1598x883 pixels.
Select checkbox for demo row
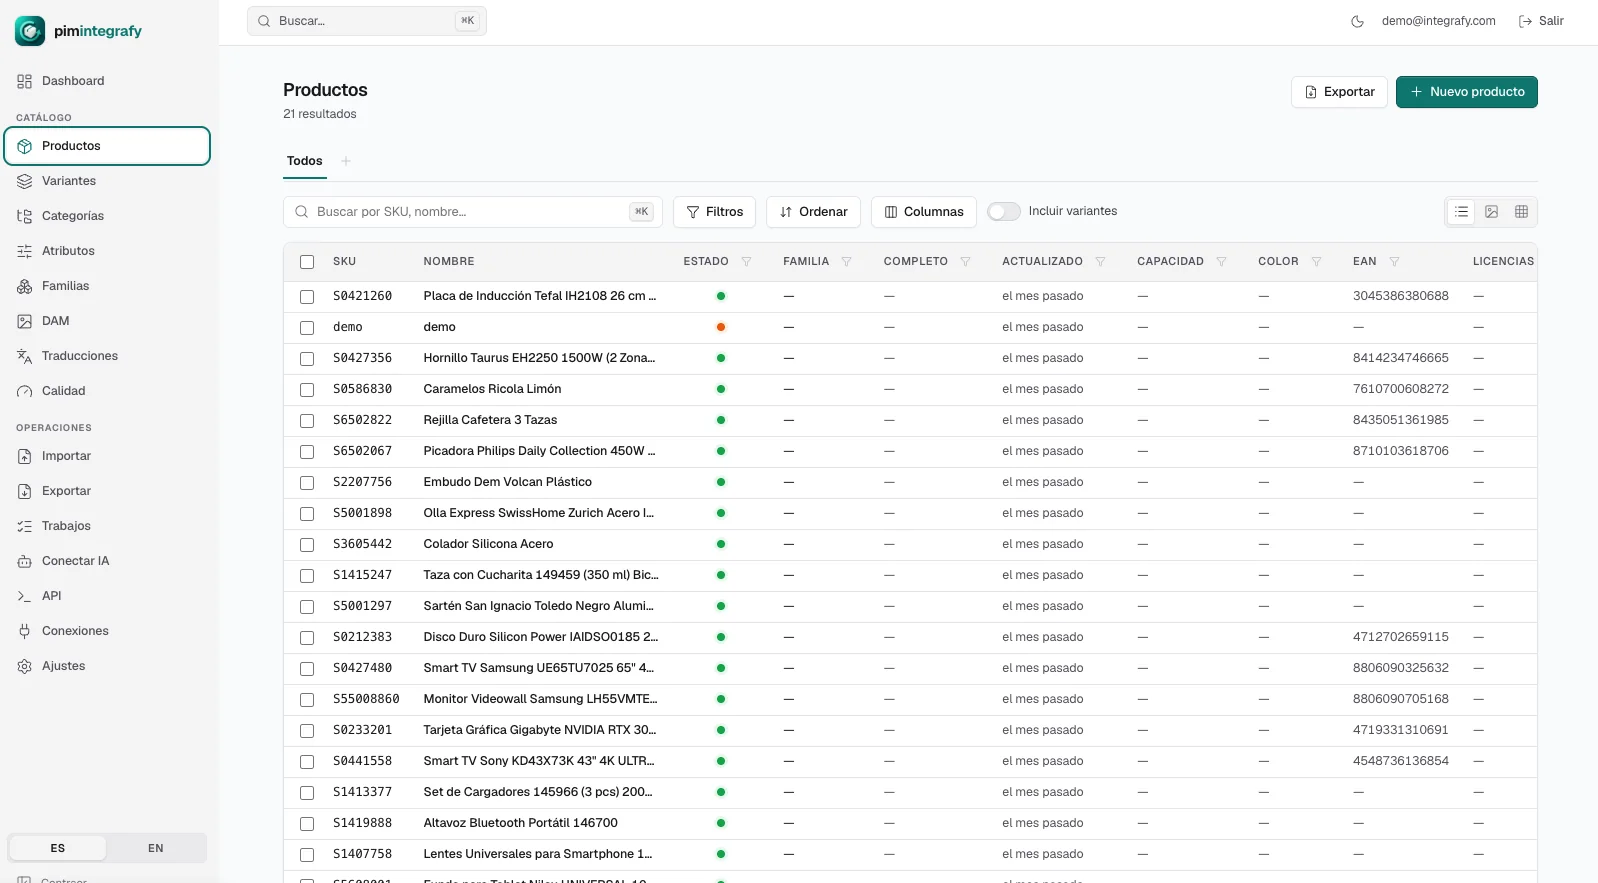pos(307,328)
